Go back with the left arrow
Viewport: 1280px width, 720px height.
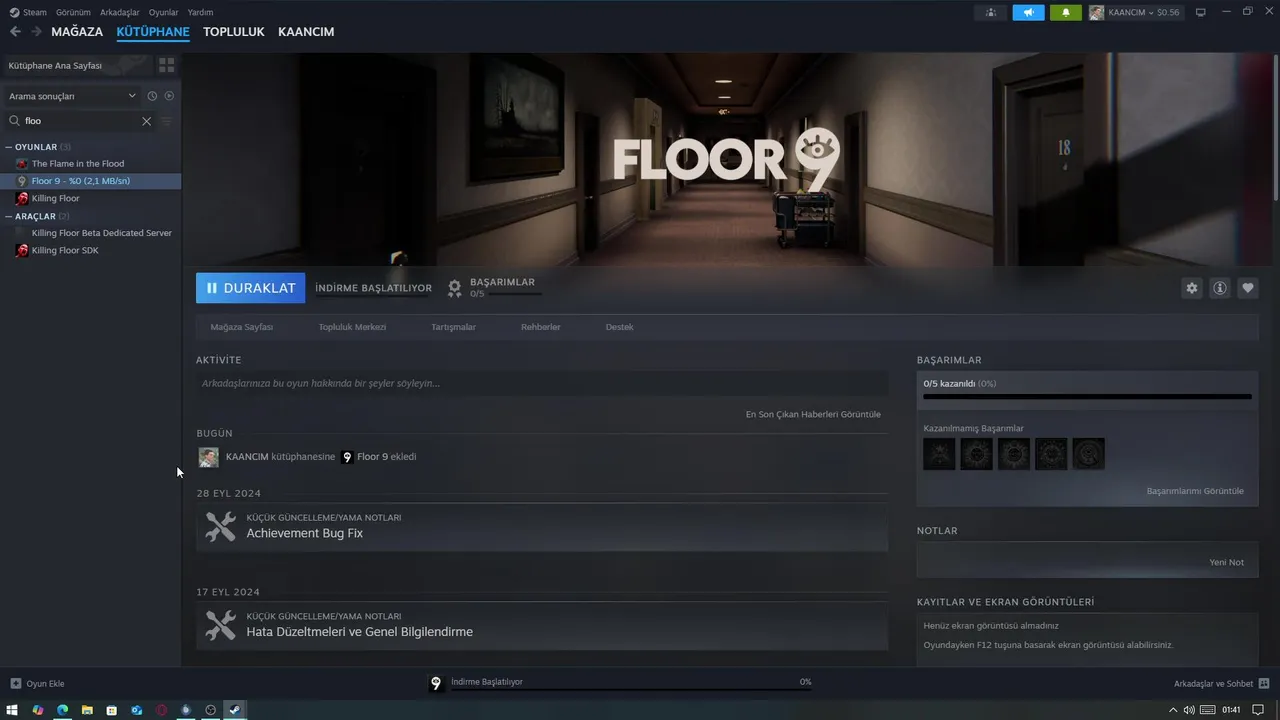(15, 32)
